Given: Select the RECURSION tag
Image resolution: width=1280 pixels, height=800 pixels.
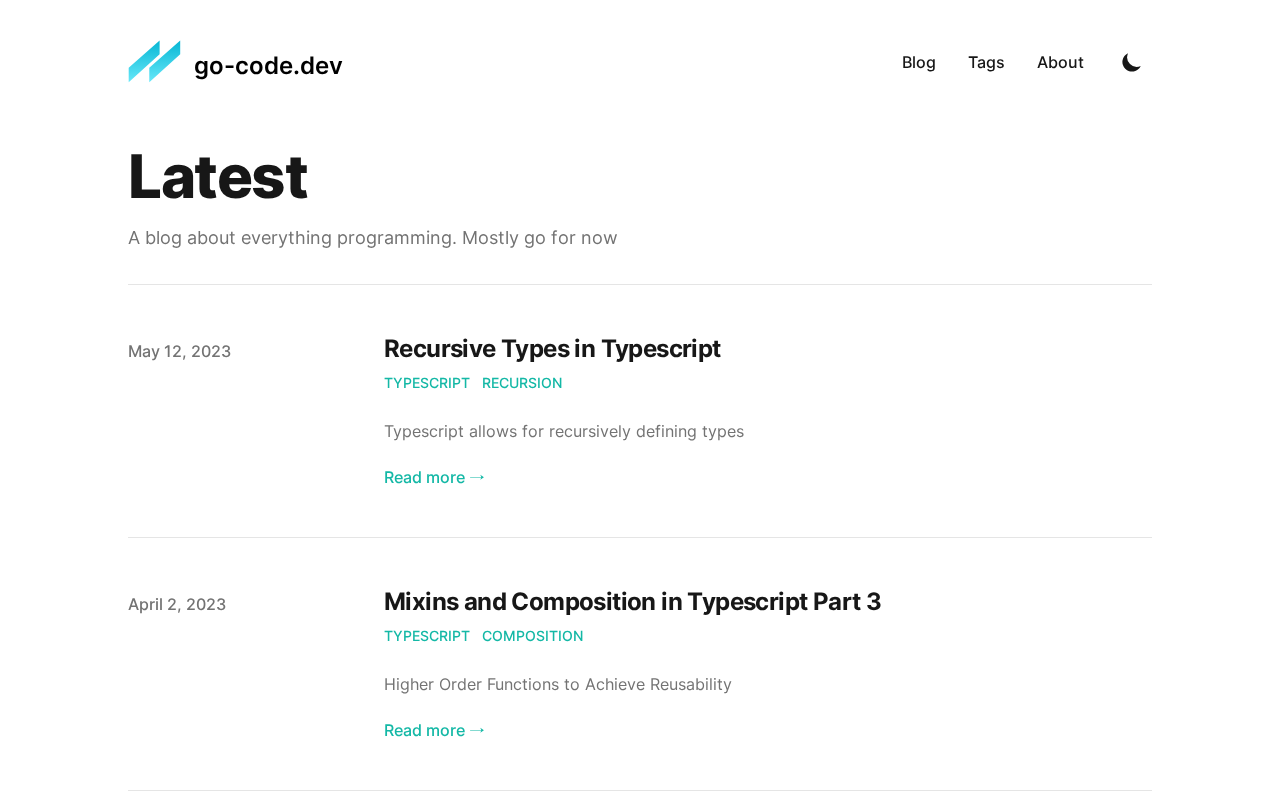Looking at the screenshot, I should (522, 383).
